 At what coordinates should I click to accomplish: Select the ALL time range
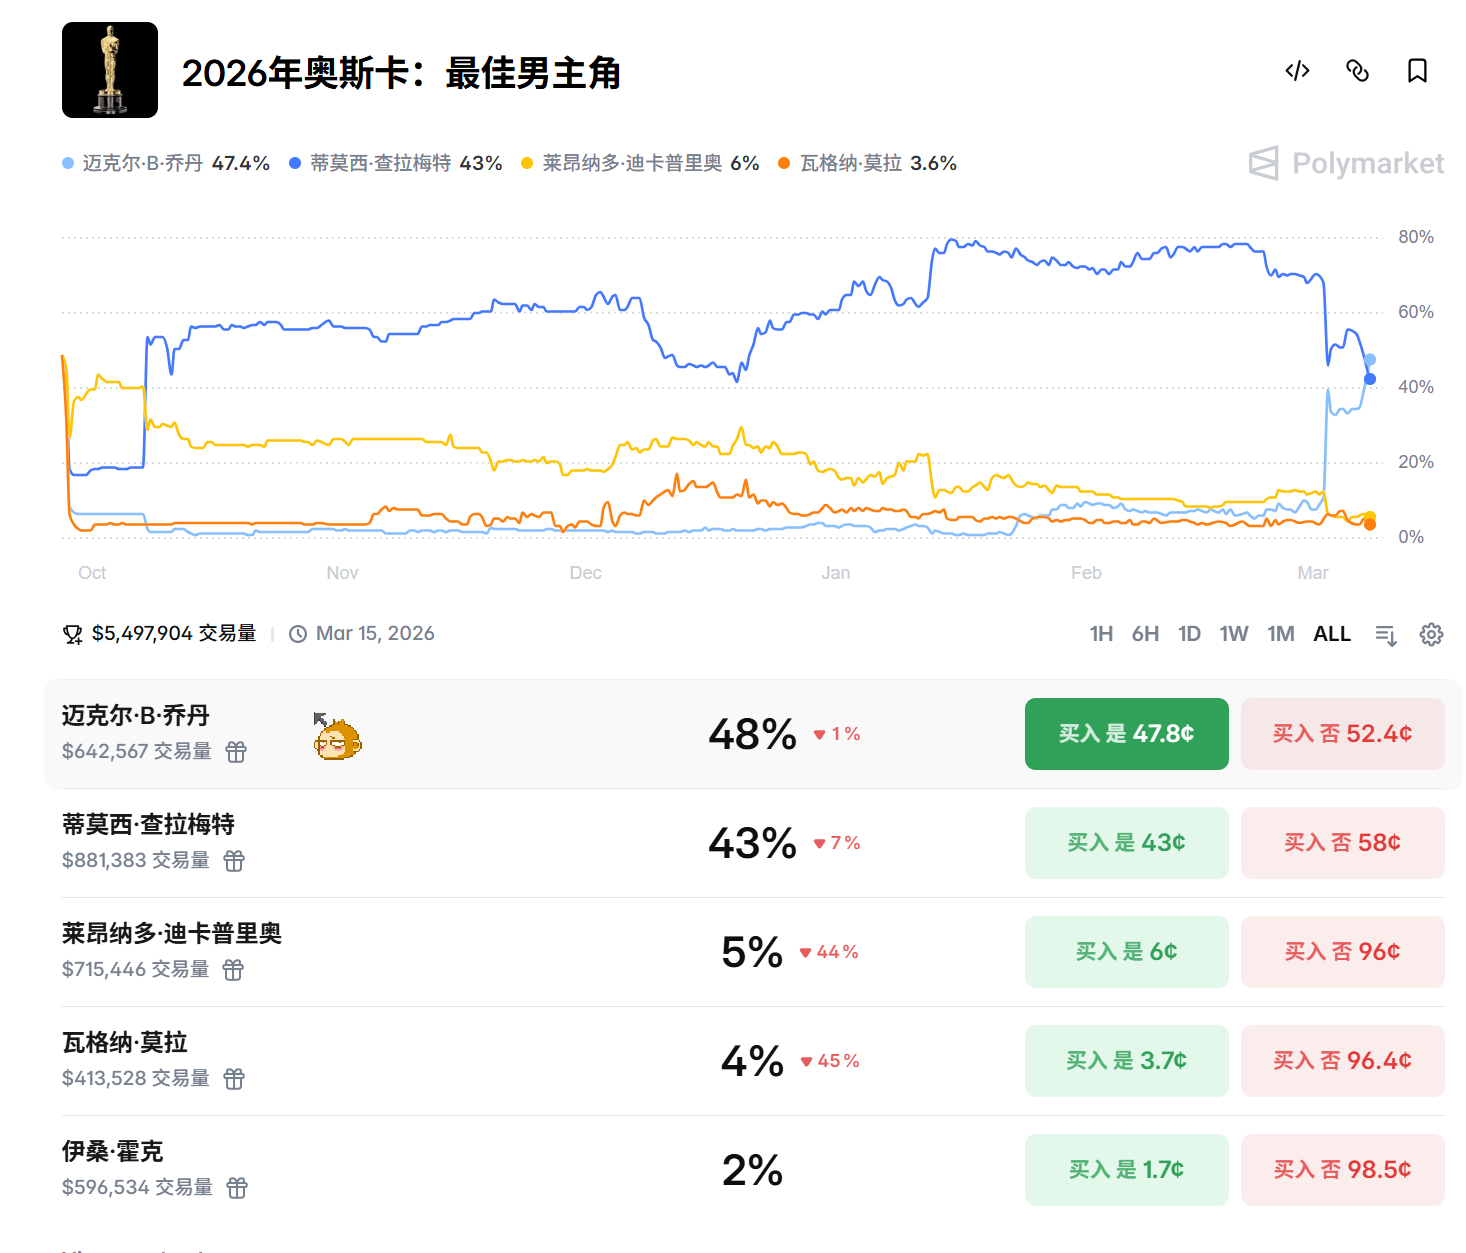click(x=1331, y=634)
